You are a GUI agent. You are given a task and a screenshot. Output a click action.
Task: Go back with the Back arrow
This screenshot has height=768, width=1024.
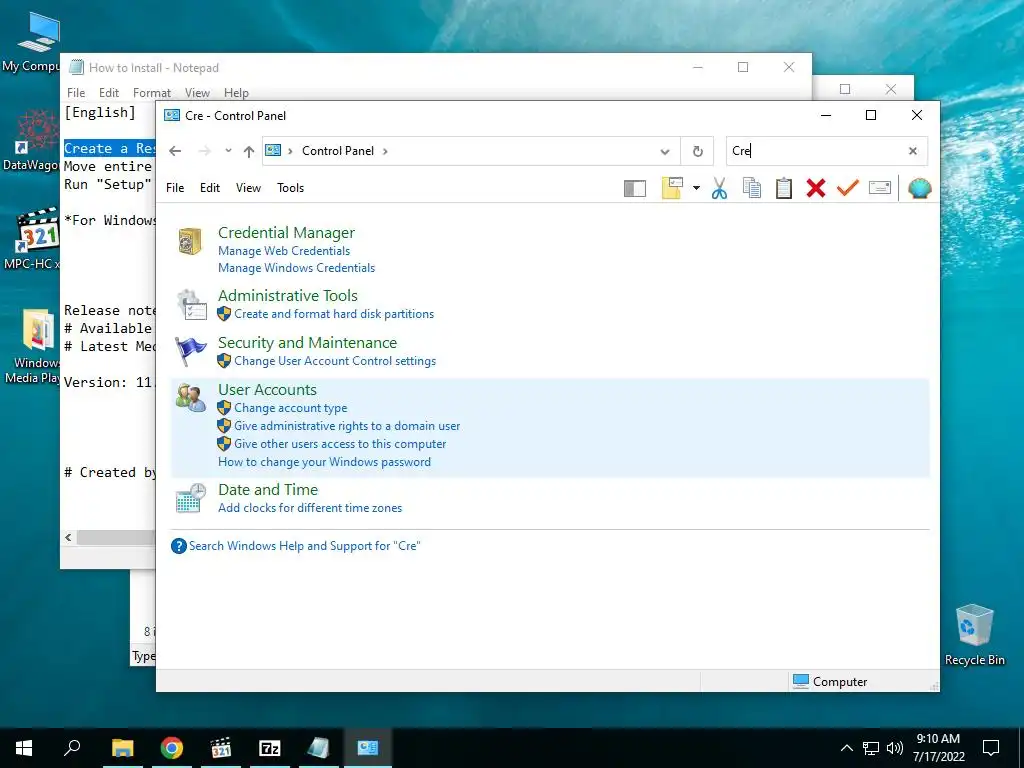point(175,151)
